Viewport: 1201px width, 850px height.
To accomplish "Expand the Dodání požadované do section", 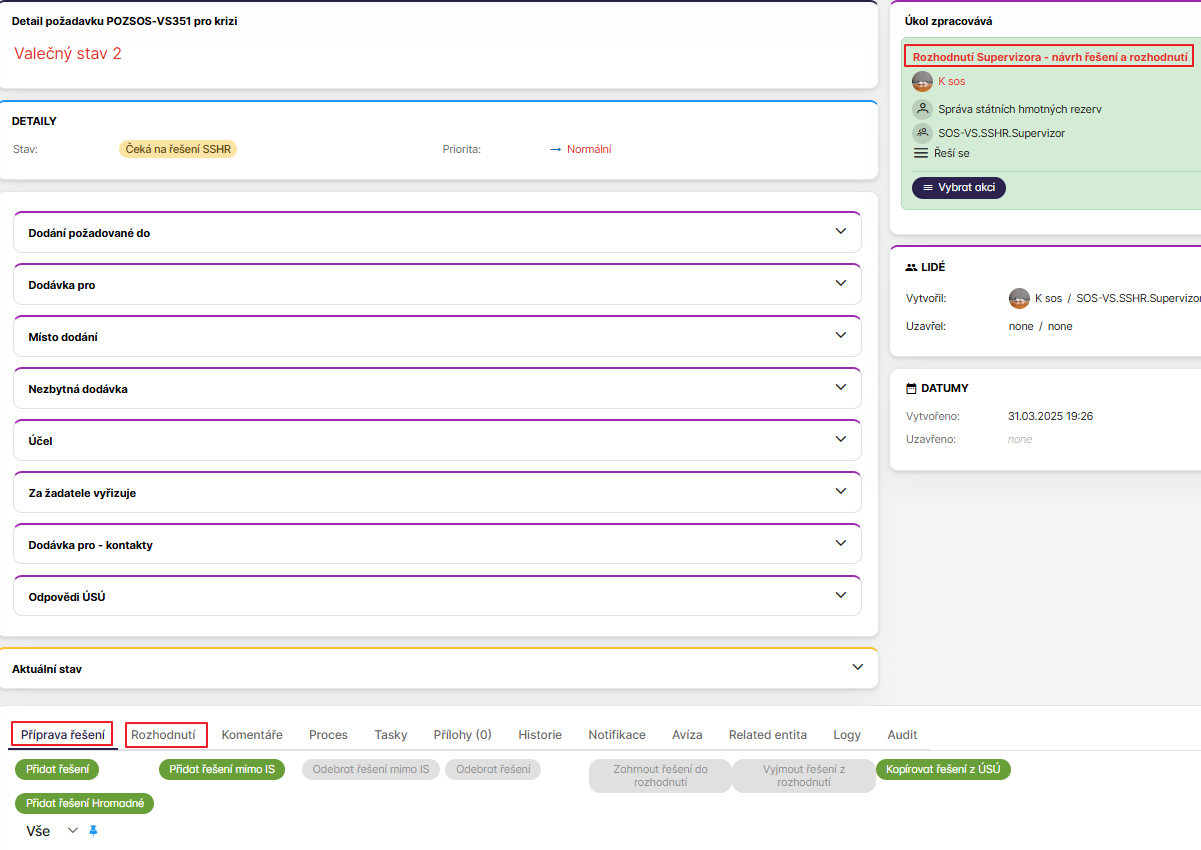I will (840, 232).
